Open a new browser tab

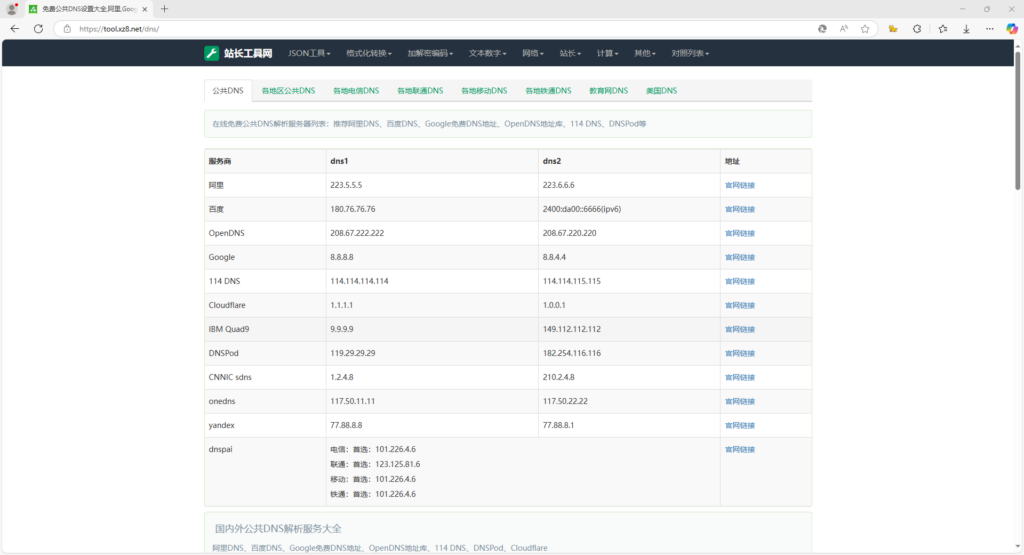pyautogui.click(x=165, y=9)
